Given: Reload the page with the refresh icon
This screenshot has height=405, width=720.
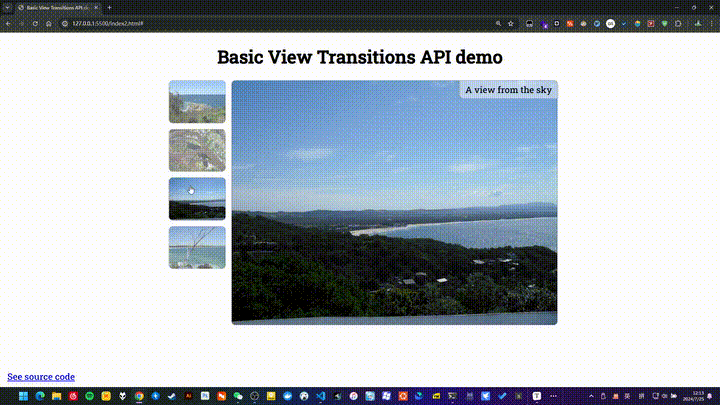Looking at the screenshot, I should [35, 23].
